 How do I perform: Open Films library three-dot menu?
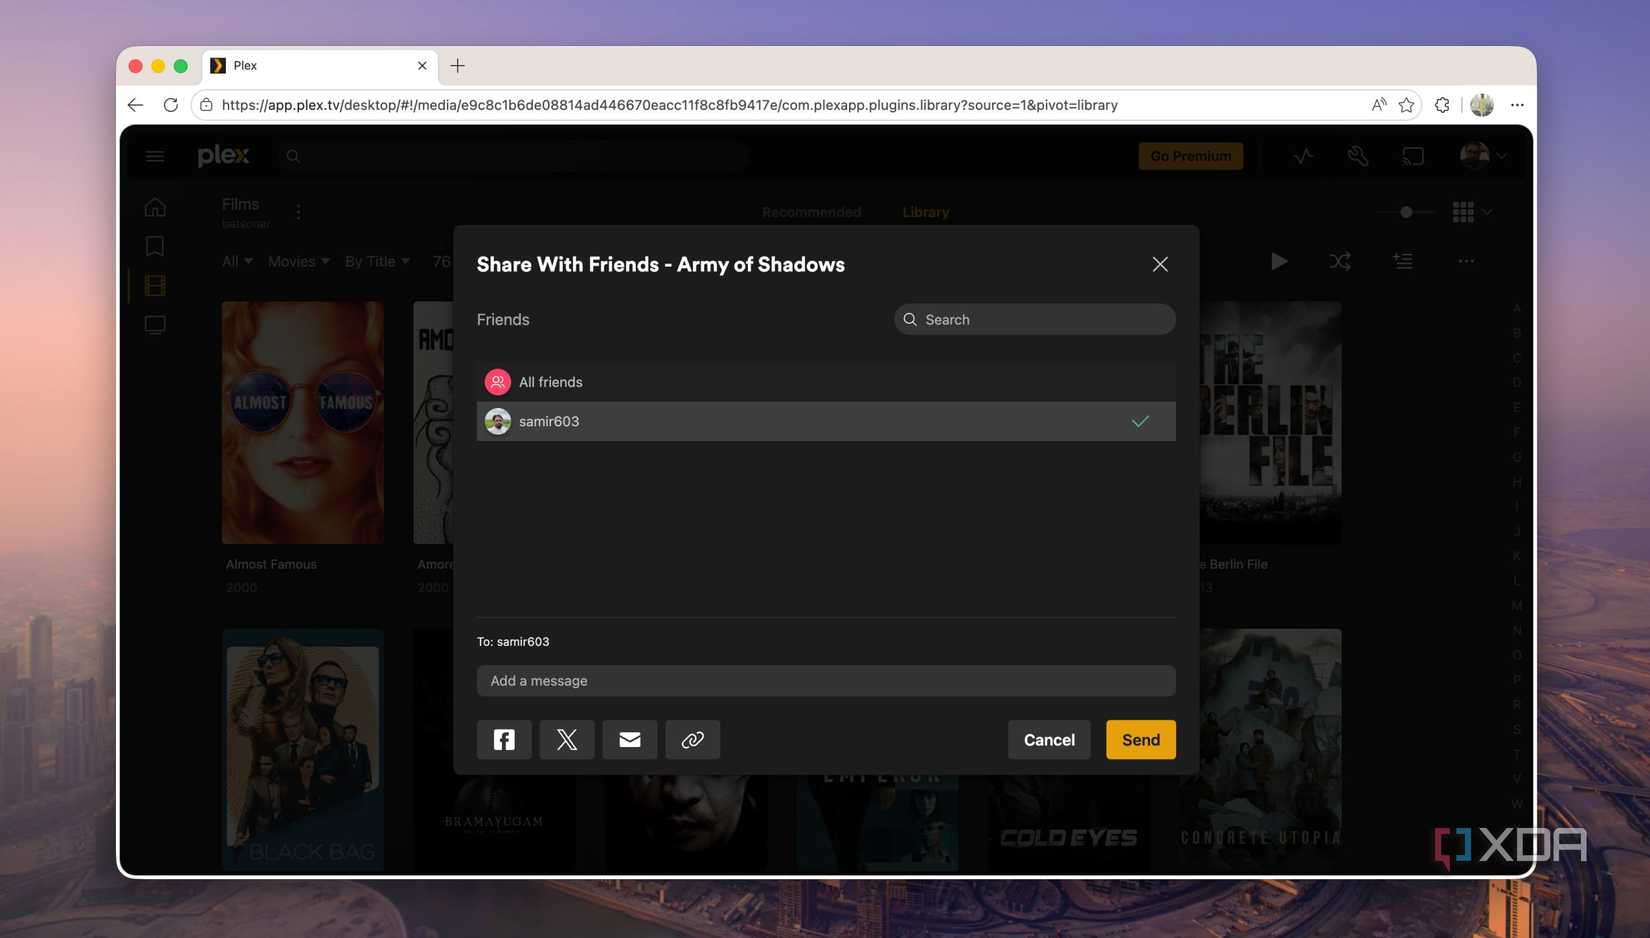[x=298, y=212]
